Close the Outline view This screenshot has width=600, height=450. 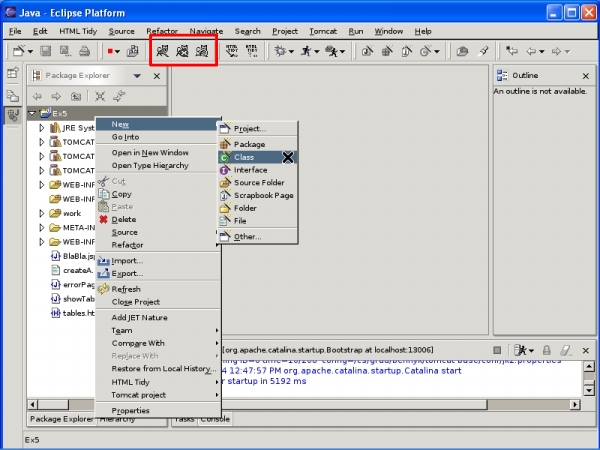(586, 76)
